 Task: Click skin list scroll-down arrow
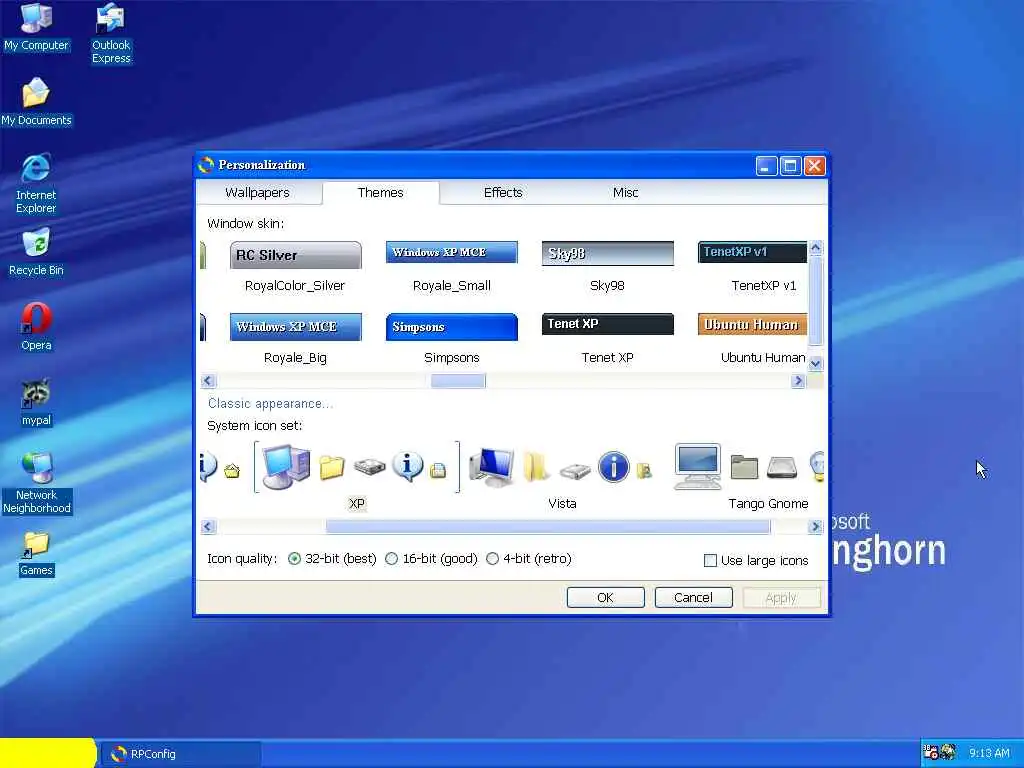(x=815, y=364)
